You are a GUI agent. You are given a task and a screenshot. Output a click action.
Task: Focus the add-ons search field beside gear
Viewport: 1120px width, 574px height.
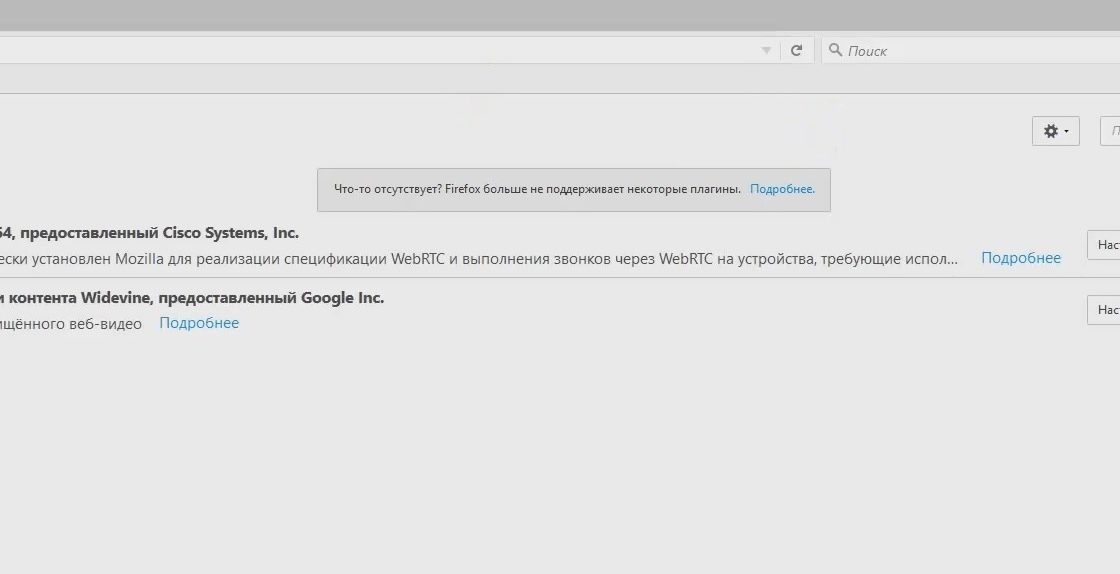1111,131
